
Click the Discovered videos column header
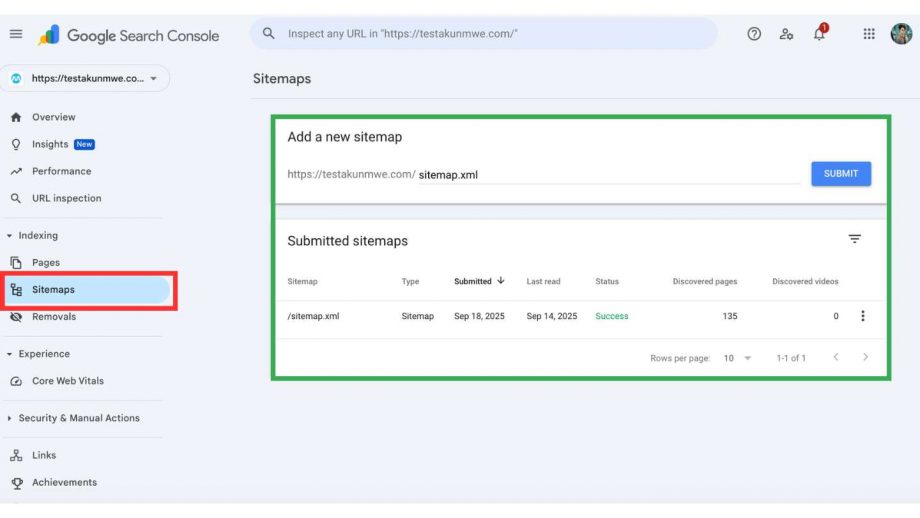(805, 282)
